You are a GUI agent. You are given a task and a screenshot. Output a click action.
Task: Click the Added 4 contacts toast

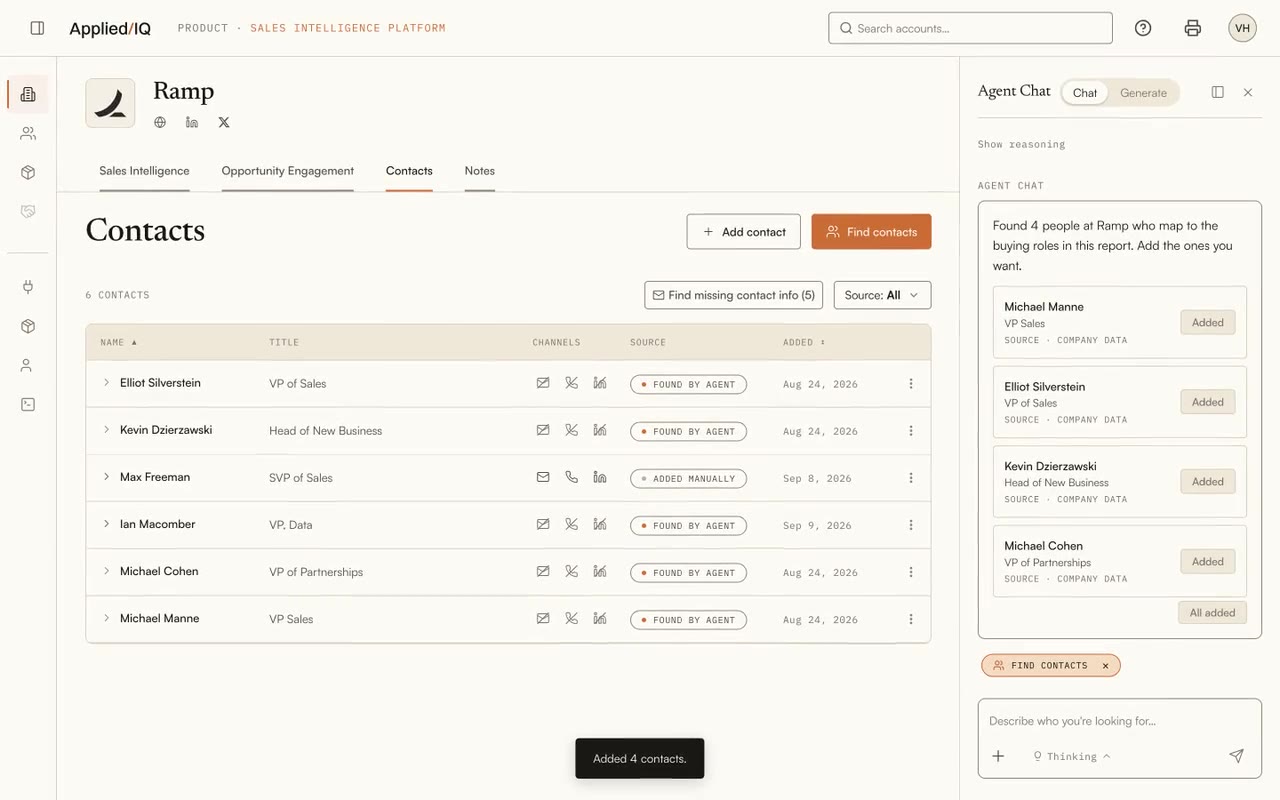[640, 758]
